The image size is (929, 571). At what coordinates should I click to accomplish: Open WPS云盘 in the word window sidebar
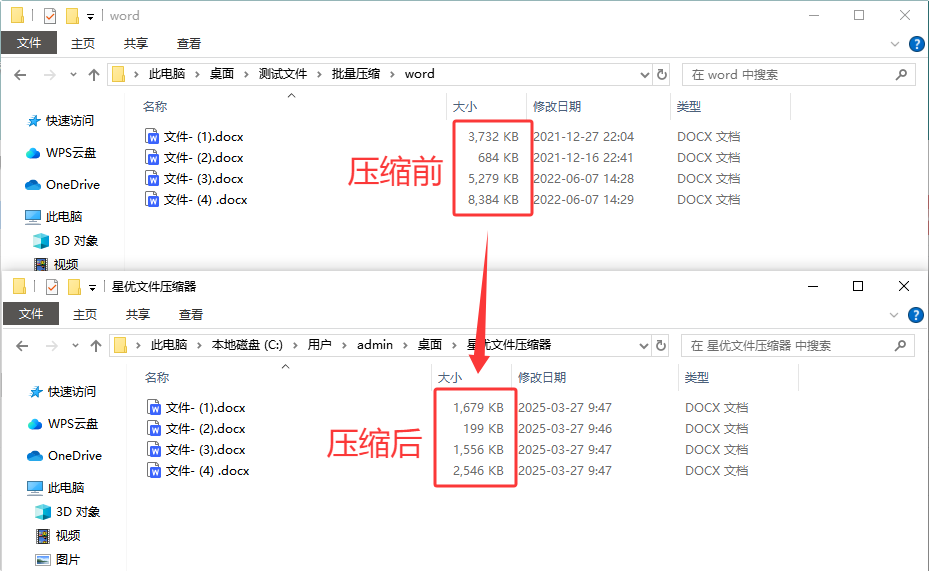click(x=71, y=153)
